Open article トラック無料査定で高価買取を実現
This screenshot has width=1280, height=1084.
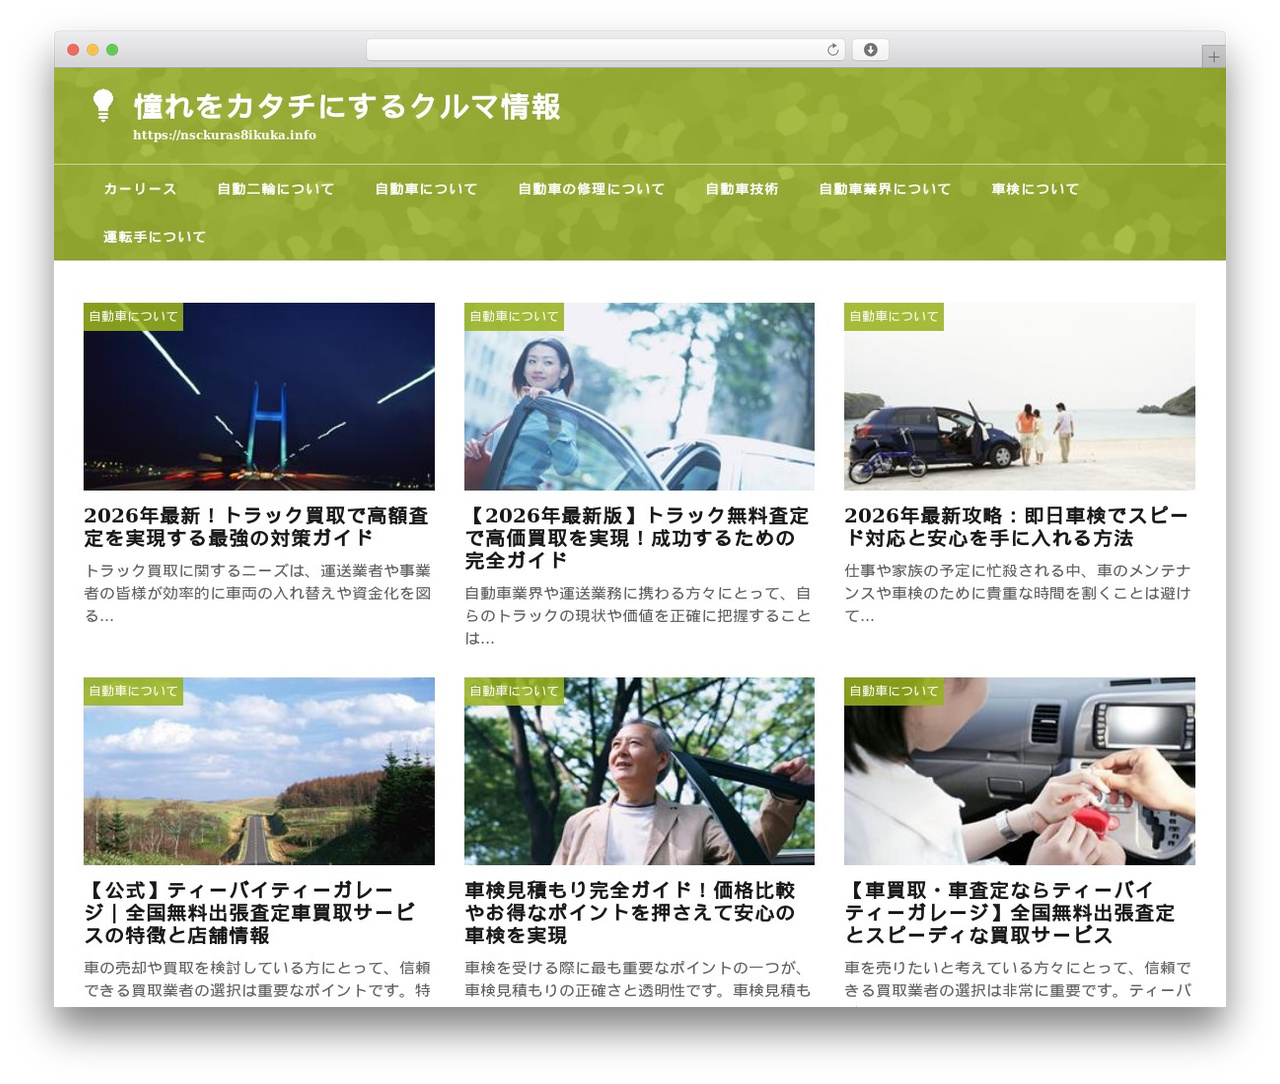point(637,538)
